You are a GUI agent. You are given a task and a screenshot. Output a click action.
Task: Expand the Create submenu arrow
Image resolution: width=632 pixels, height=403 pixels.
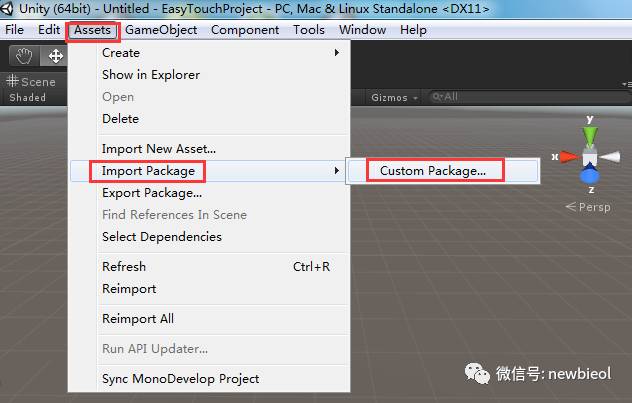click(337, 52)
